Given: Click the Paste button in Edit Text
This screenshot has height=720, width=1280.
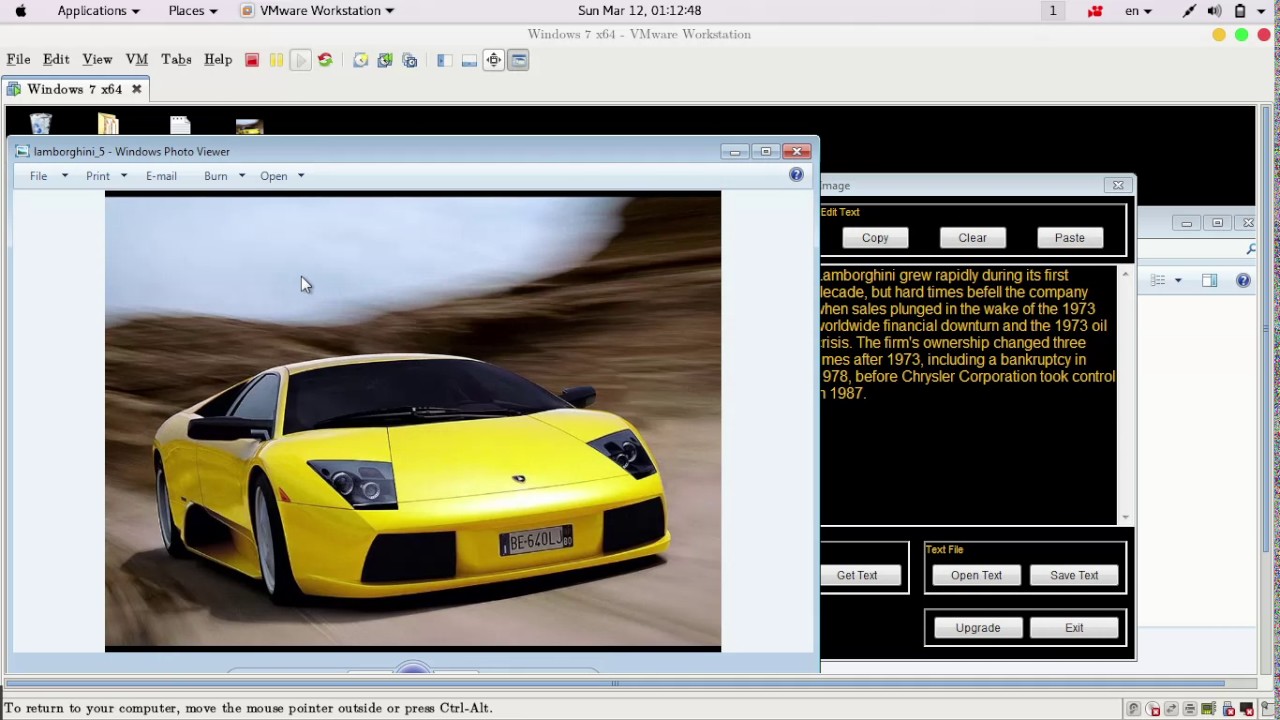Looking at the screenshot, I should pos(1069,238).
